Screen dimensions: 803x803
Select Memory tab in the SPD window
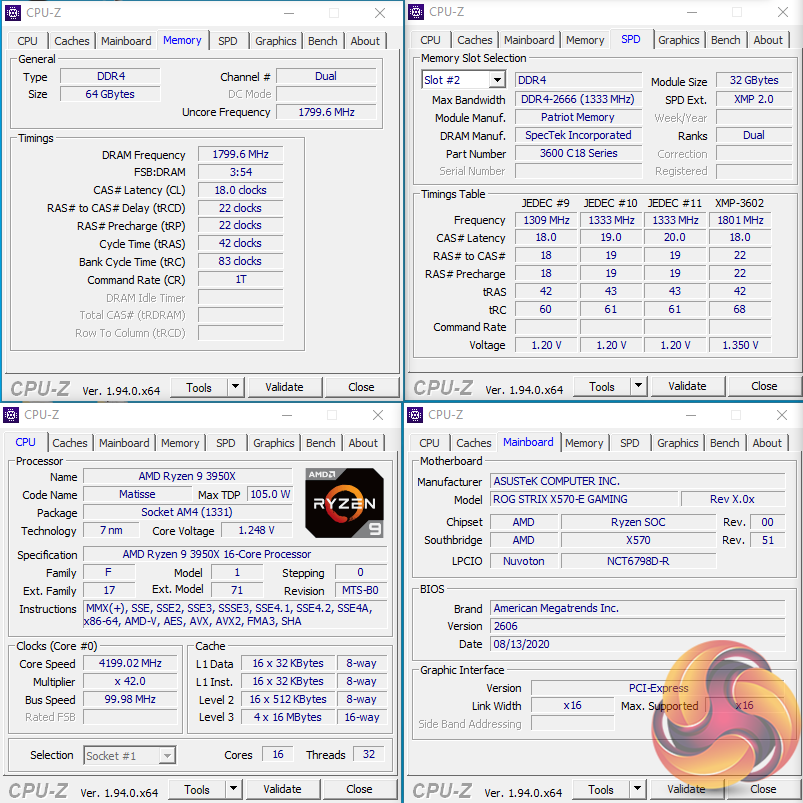coord(585,40)
